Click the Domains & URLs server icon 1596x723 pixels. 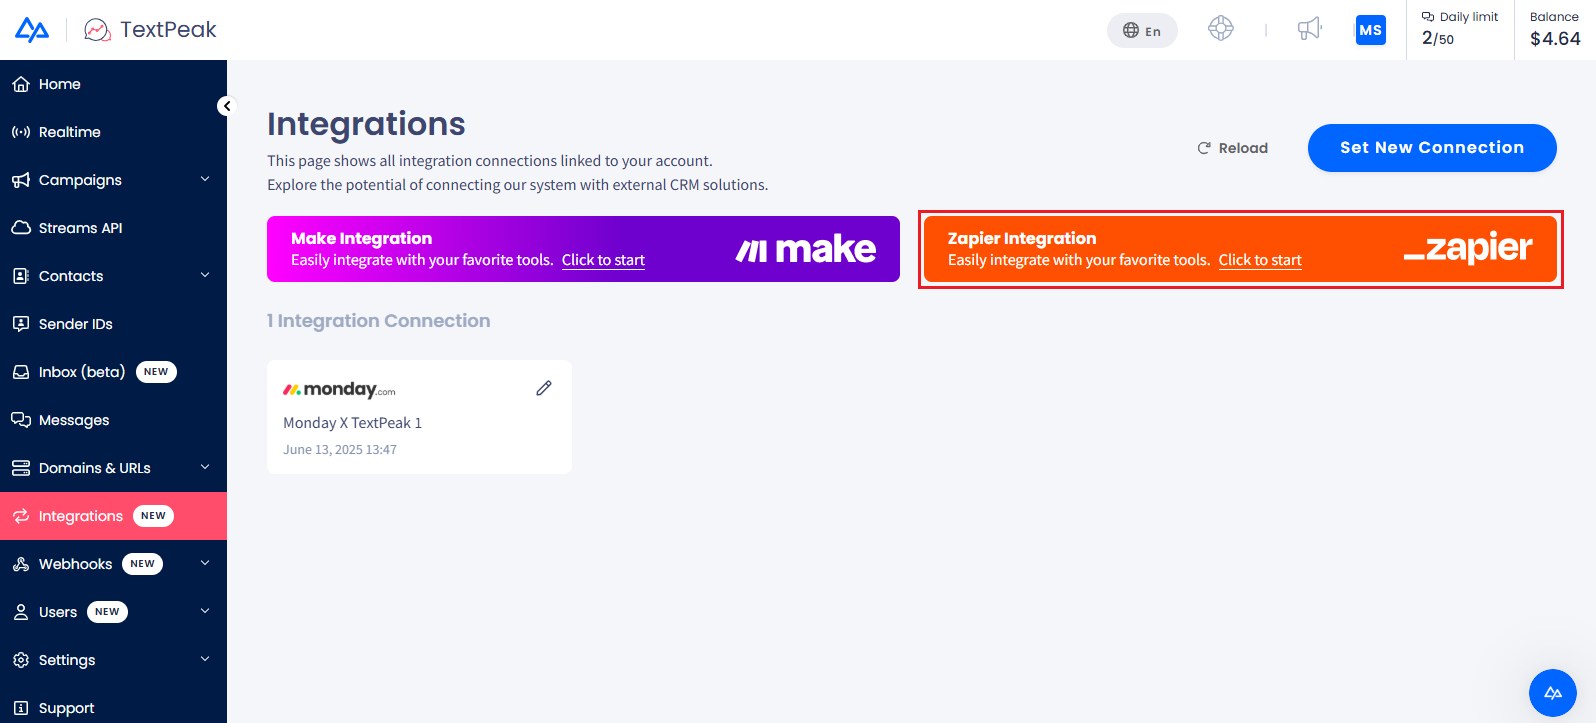pyautogui.click(x=21, y=468)
